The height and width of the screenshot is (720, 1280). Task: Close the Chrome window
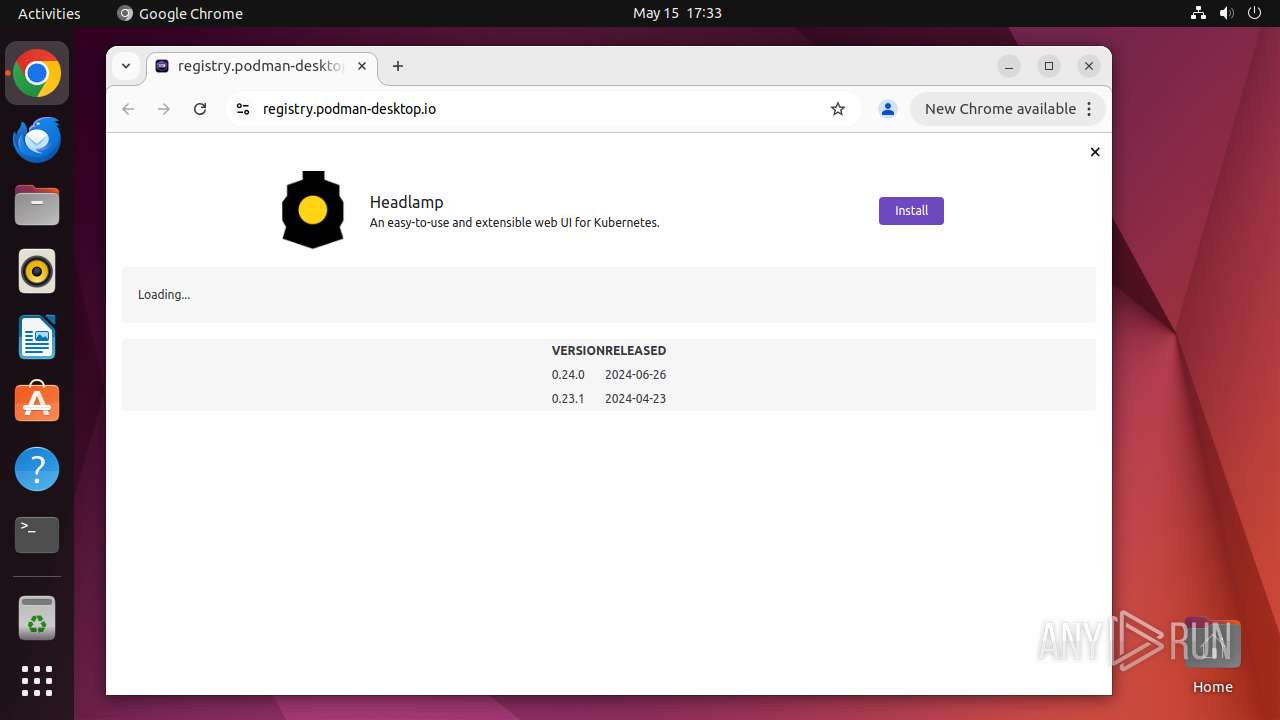[1089, 66]
